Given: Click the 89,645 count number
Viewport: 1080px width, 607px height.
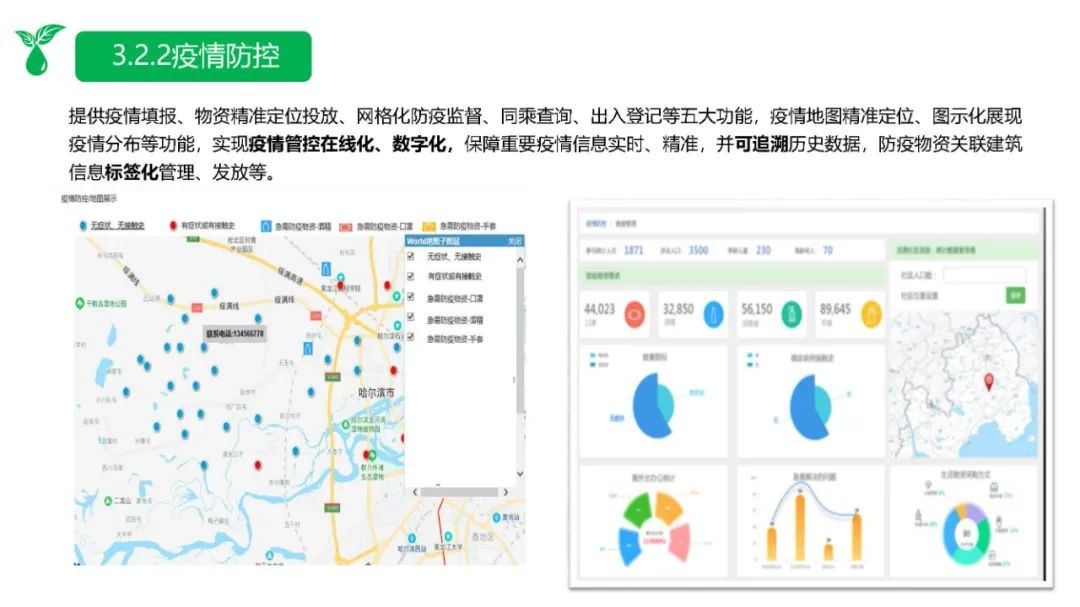Looking at the screenshot, I should click(x=835, y=309).
